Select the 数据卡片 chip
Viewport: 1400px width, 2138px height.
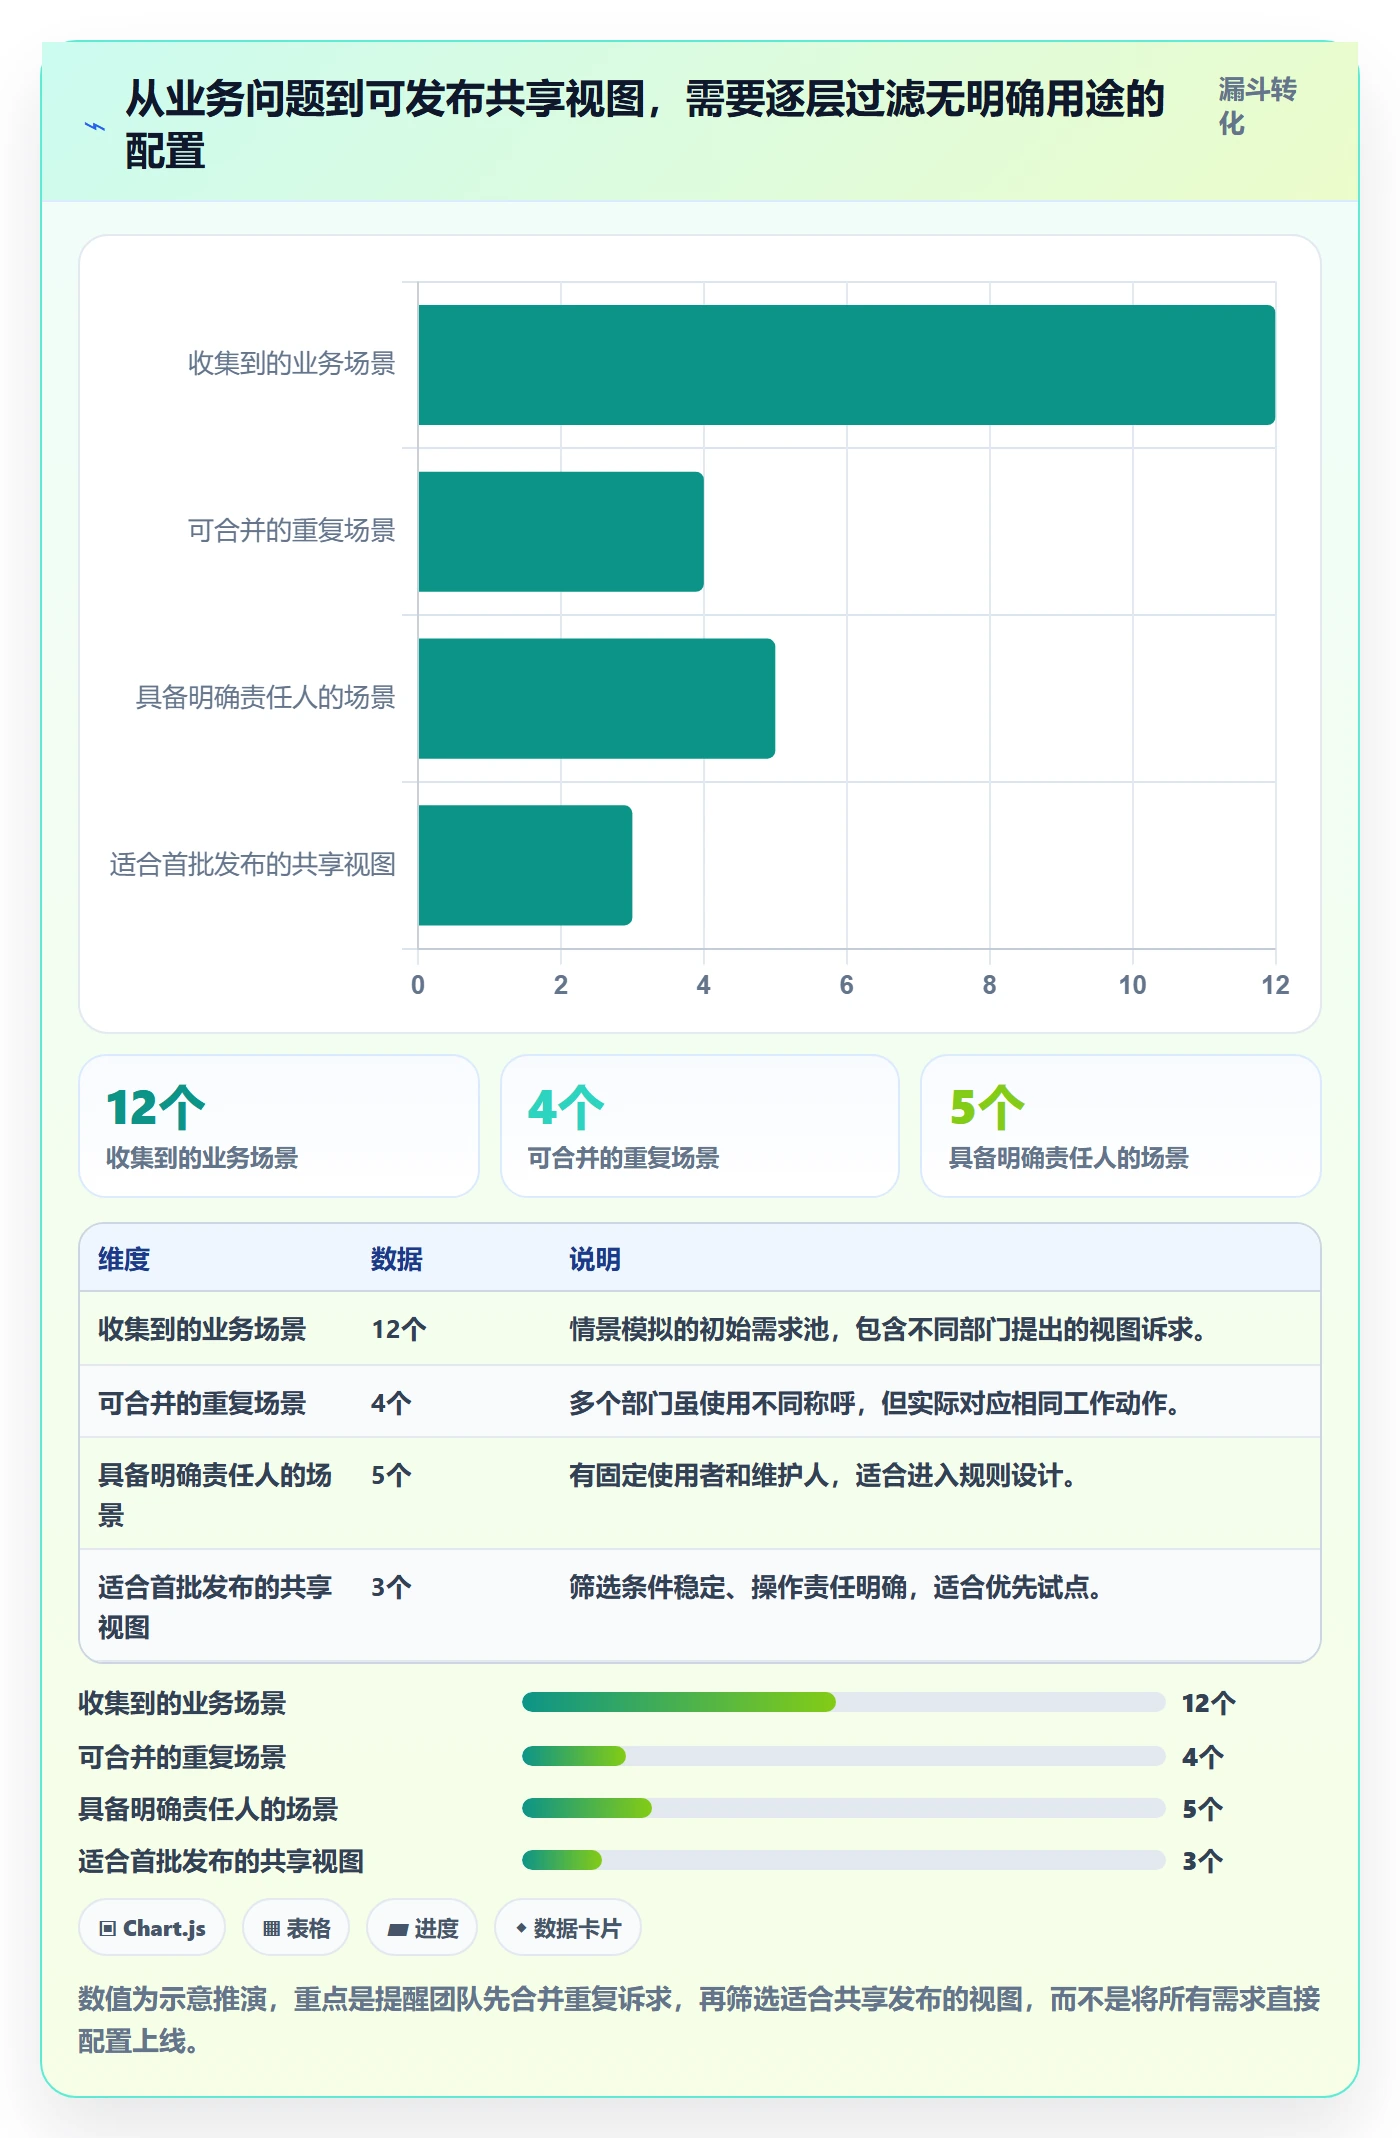567,1928
